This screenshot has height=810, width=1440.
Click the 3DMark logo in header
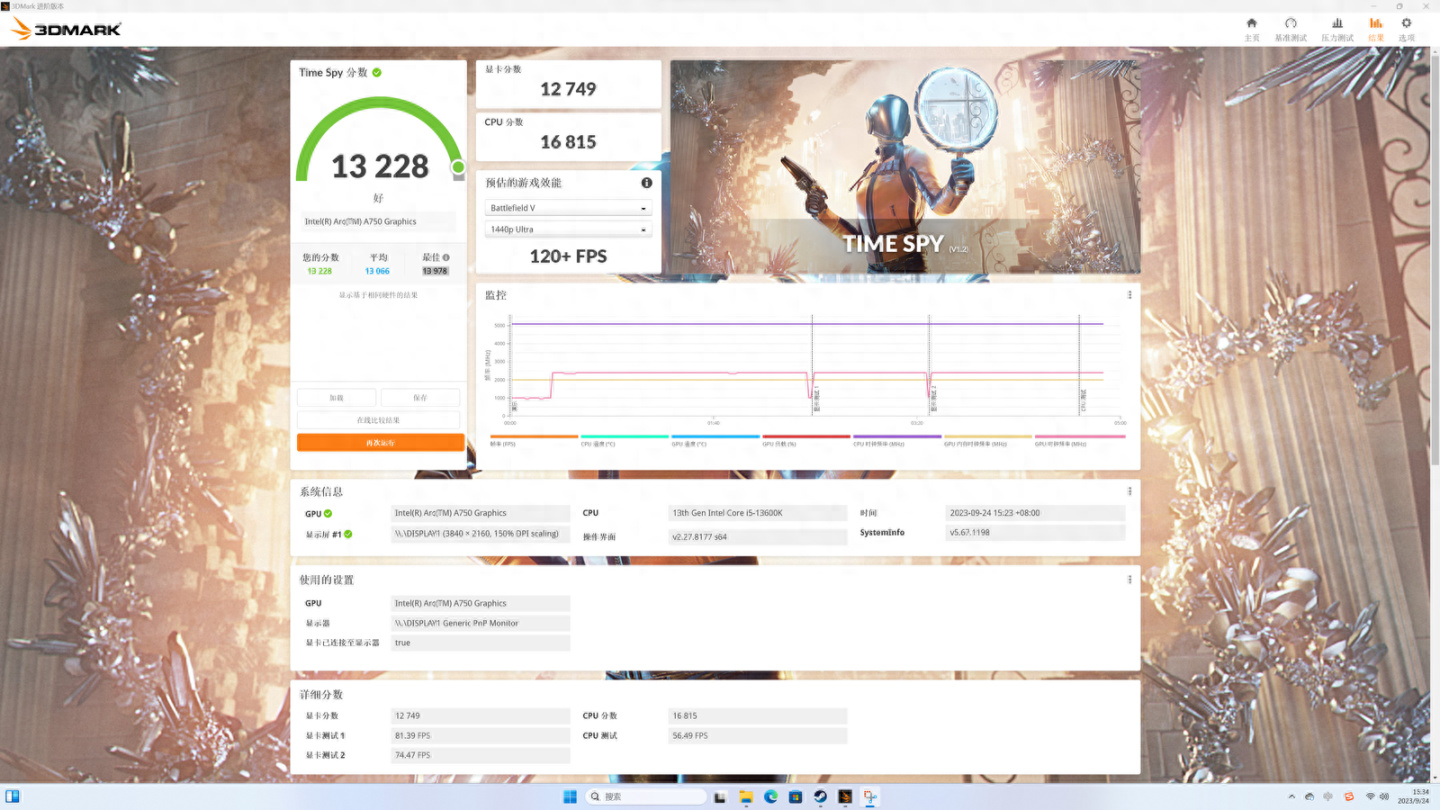66,28
